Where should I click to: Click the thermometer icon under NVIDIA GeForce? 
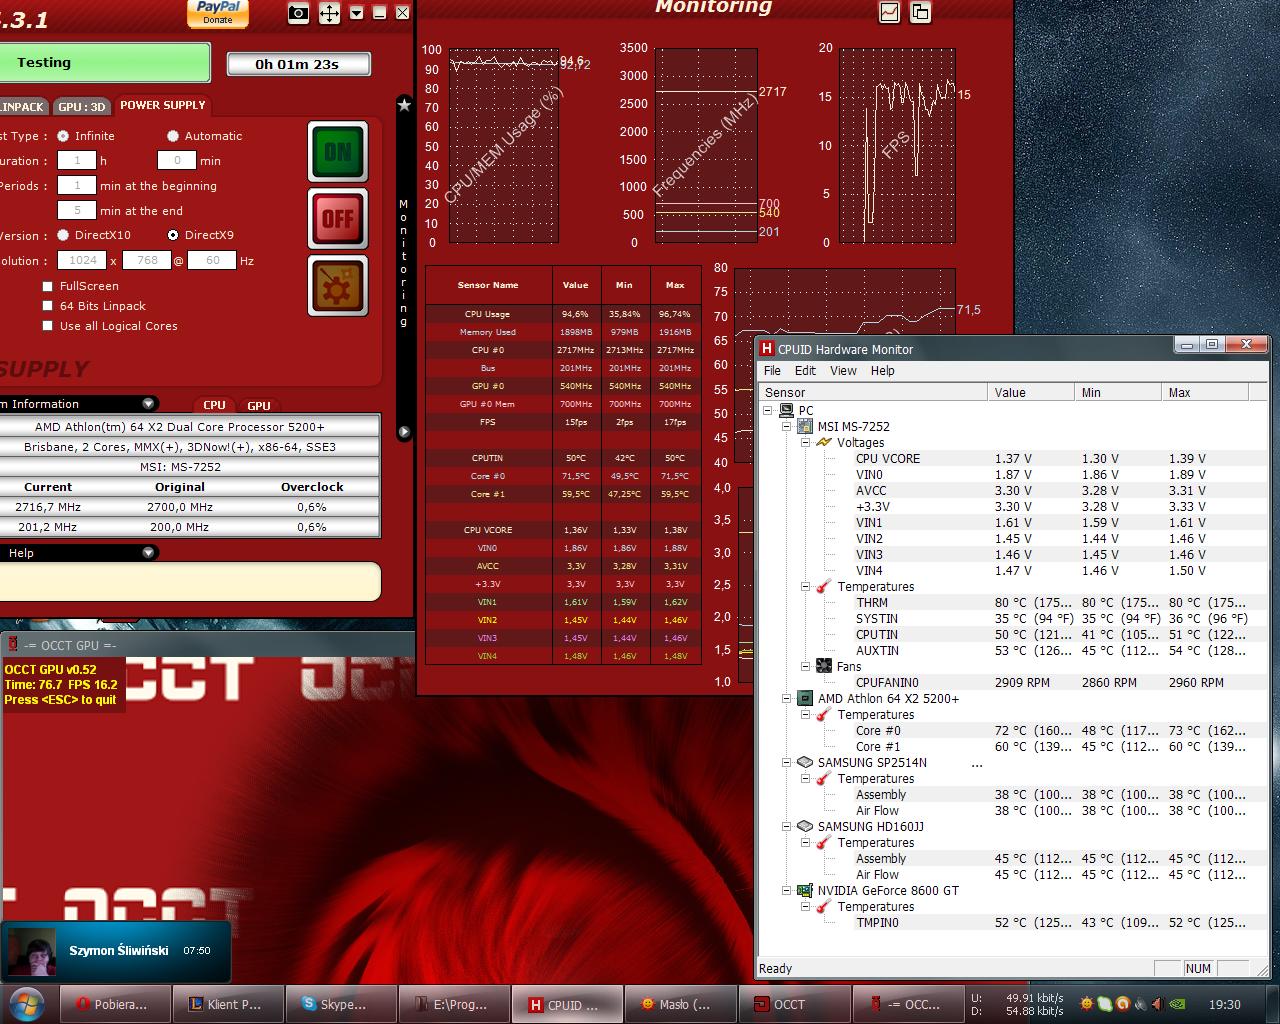824,906
